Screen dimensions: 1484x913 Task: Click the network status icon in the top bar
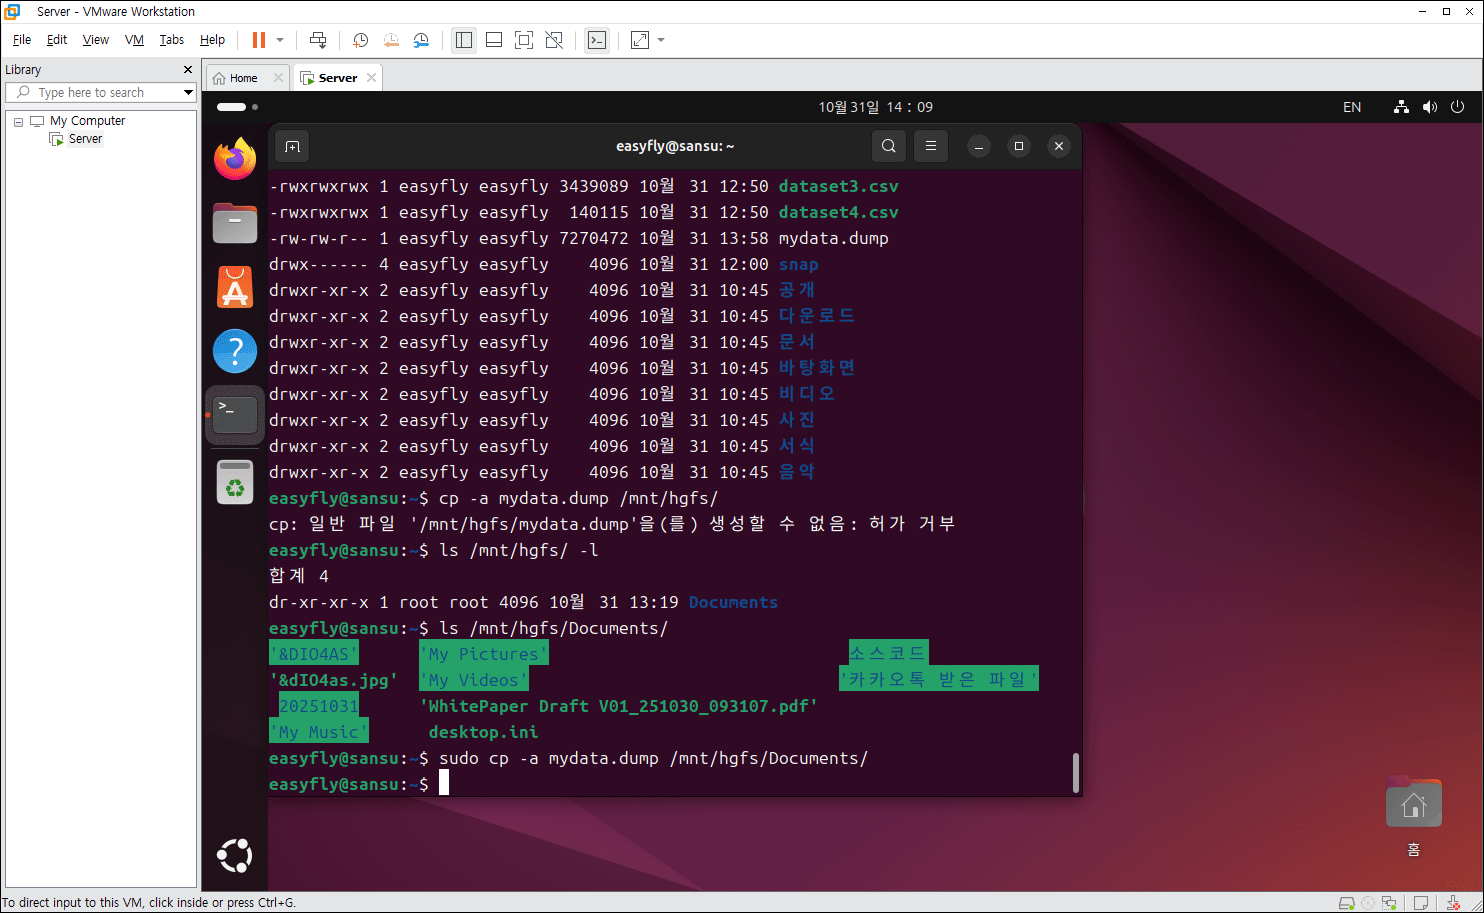click(1401, 107)
